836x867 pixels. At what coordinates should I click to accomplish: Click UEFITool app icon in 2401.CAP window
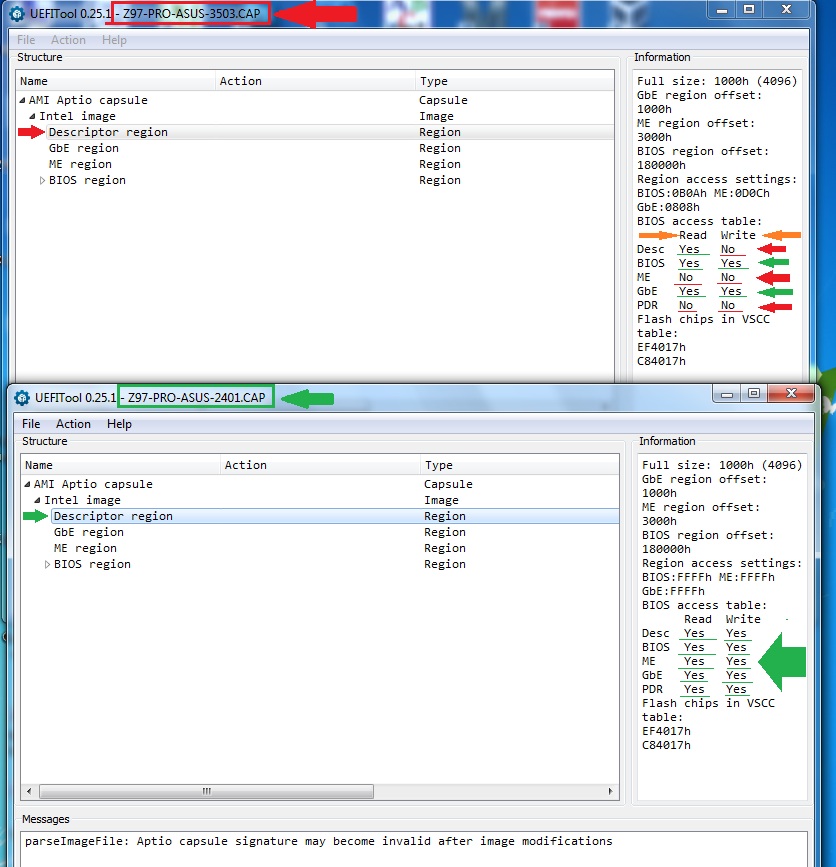(22, 398)
